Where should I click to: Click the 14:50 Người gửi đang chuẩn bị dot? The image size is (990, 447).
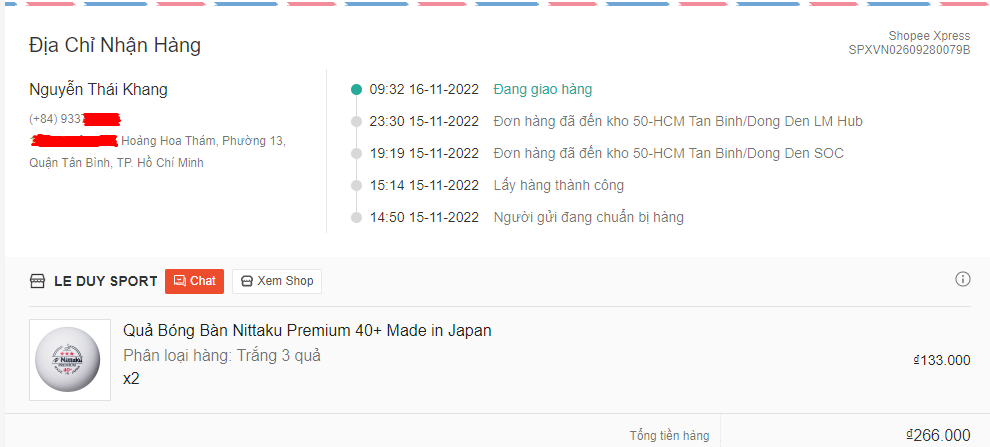point(357,218)
